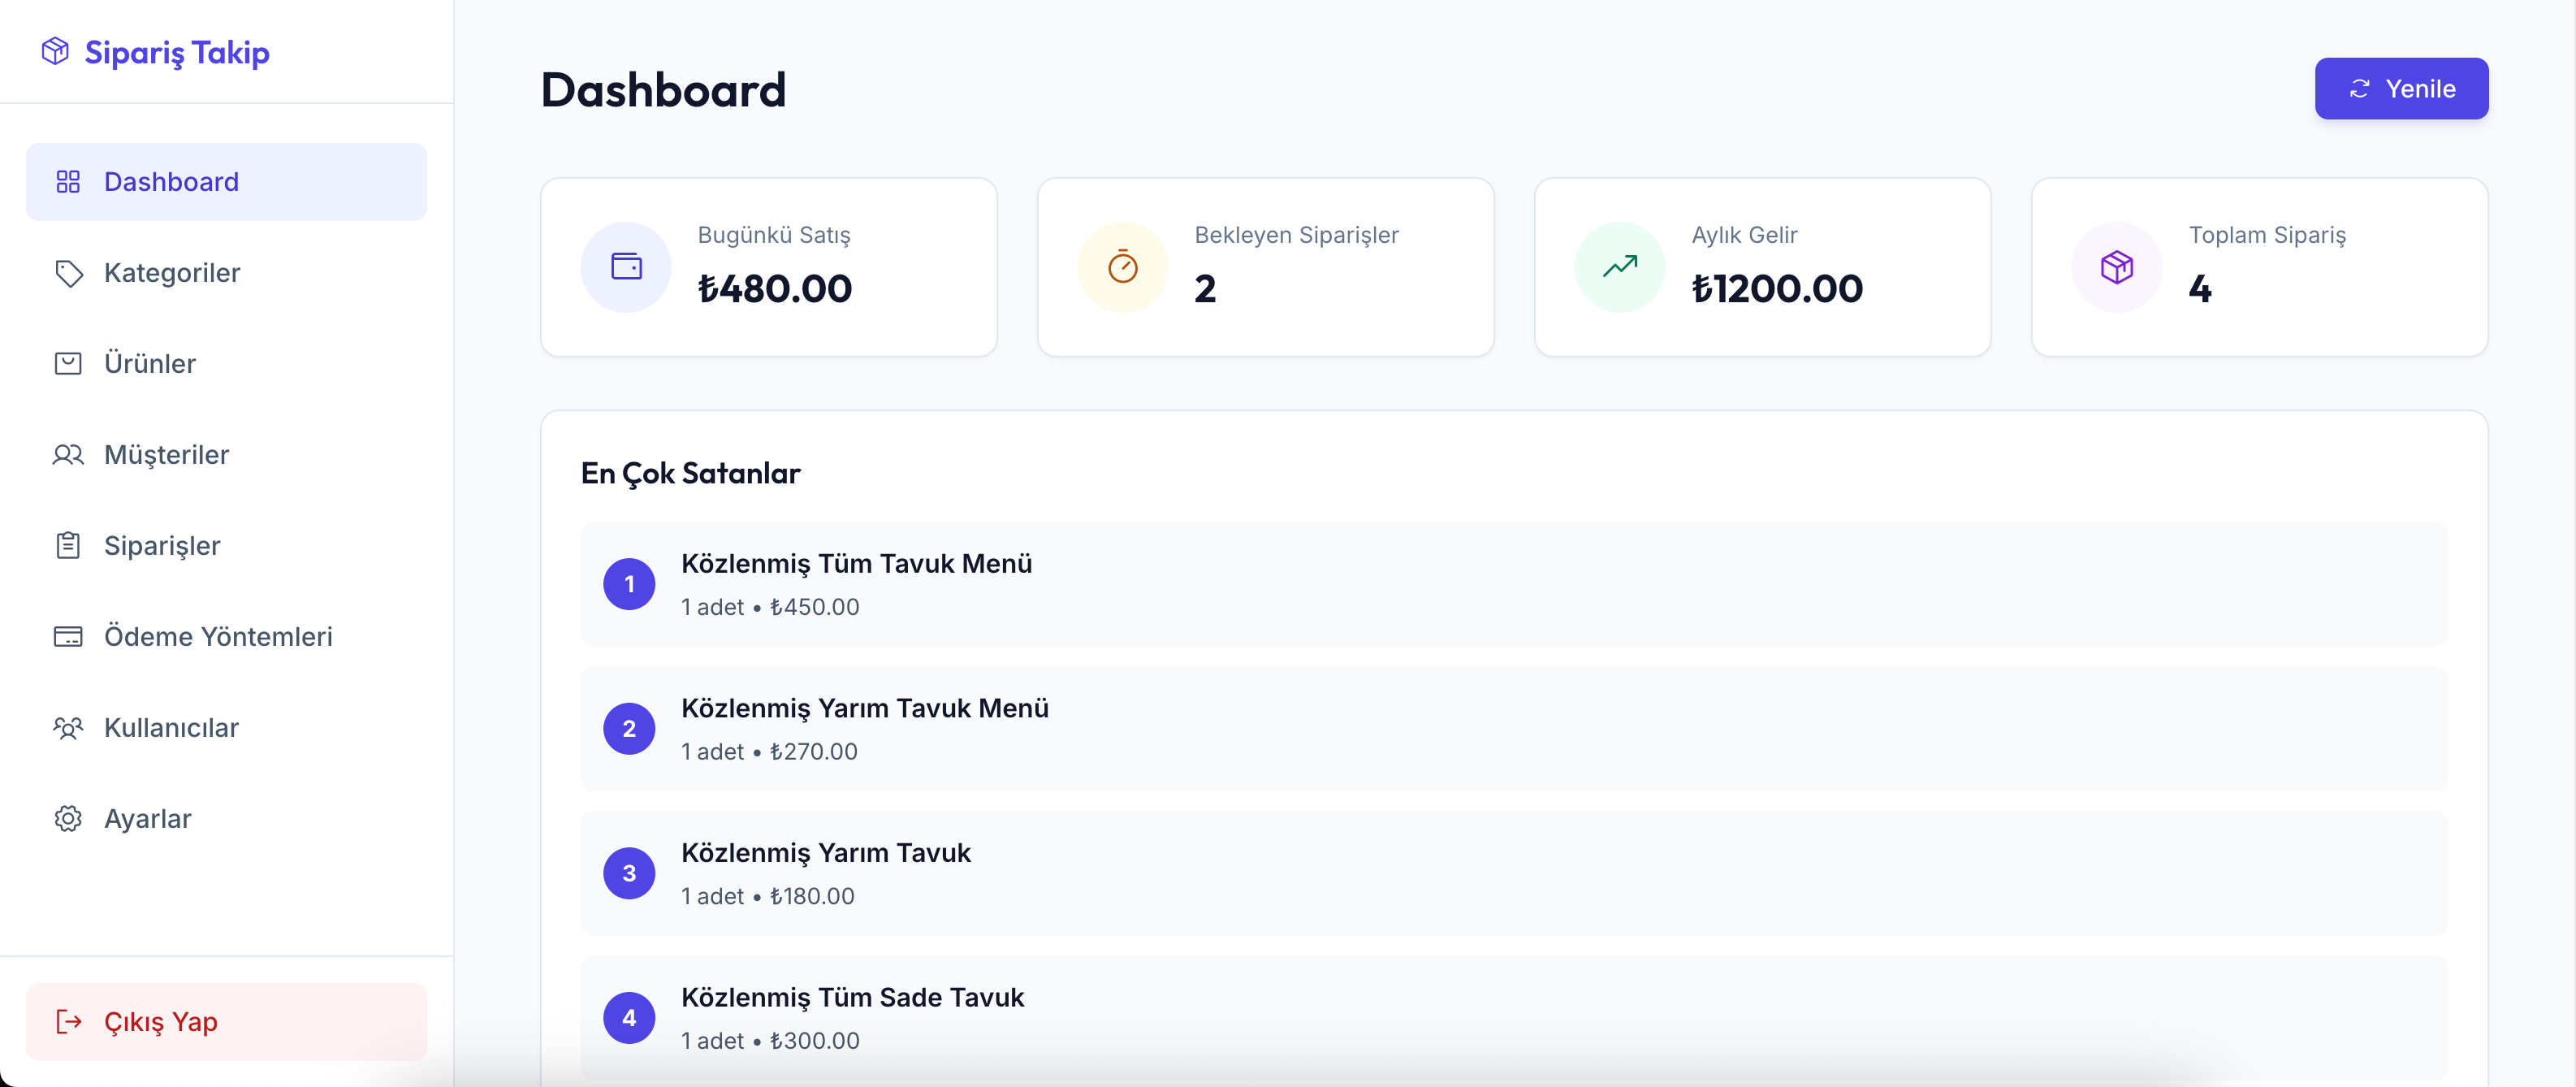The image size is (2576, 1087).
Task: Open the Ürünler menu item
Action: tap(226, 364)
